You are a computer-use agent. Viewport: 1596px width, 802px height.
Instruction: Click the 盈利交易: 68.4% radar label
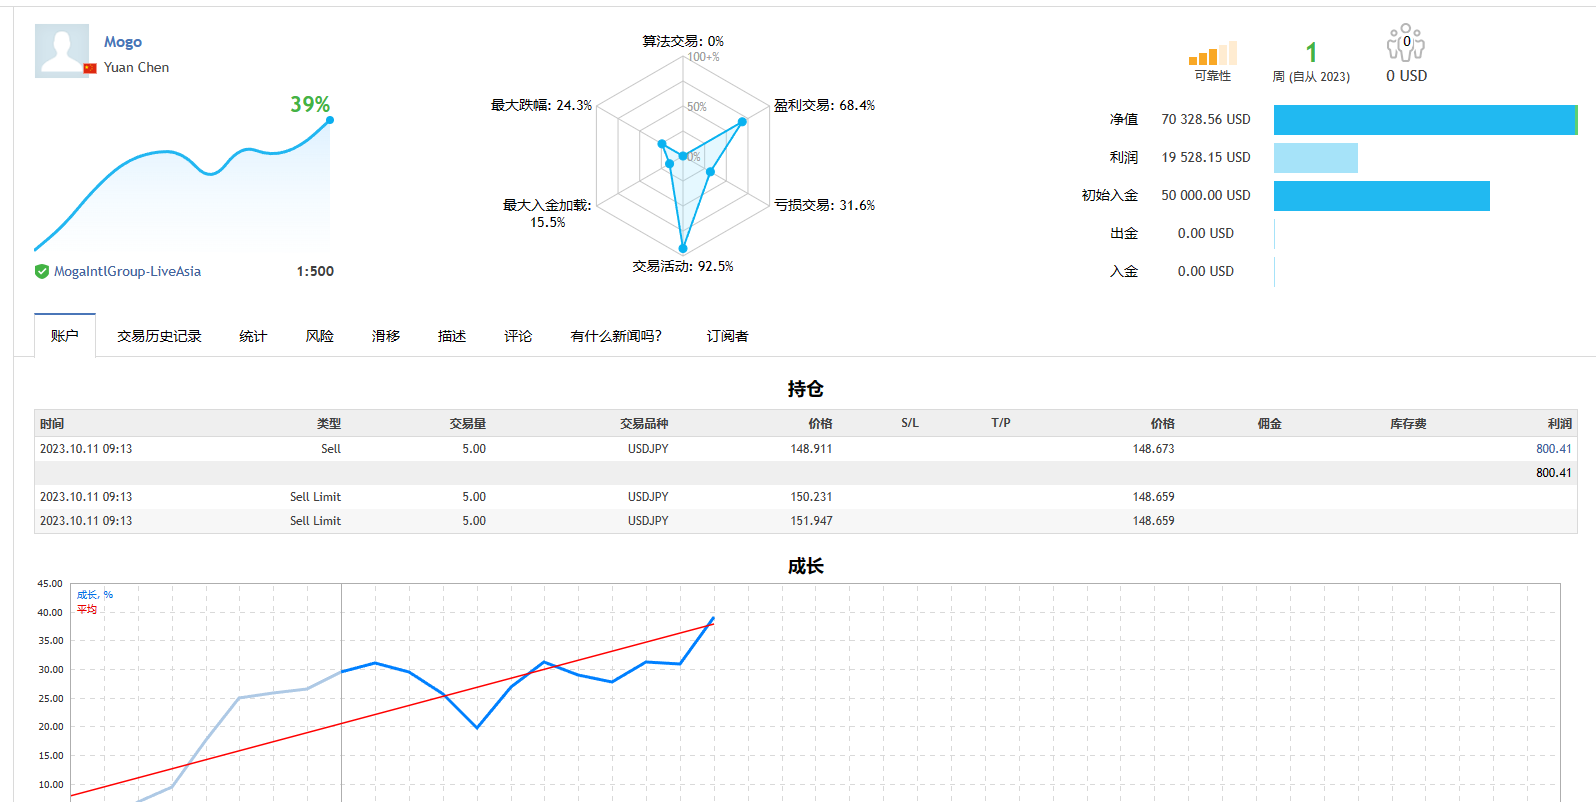coord(824,105)
